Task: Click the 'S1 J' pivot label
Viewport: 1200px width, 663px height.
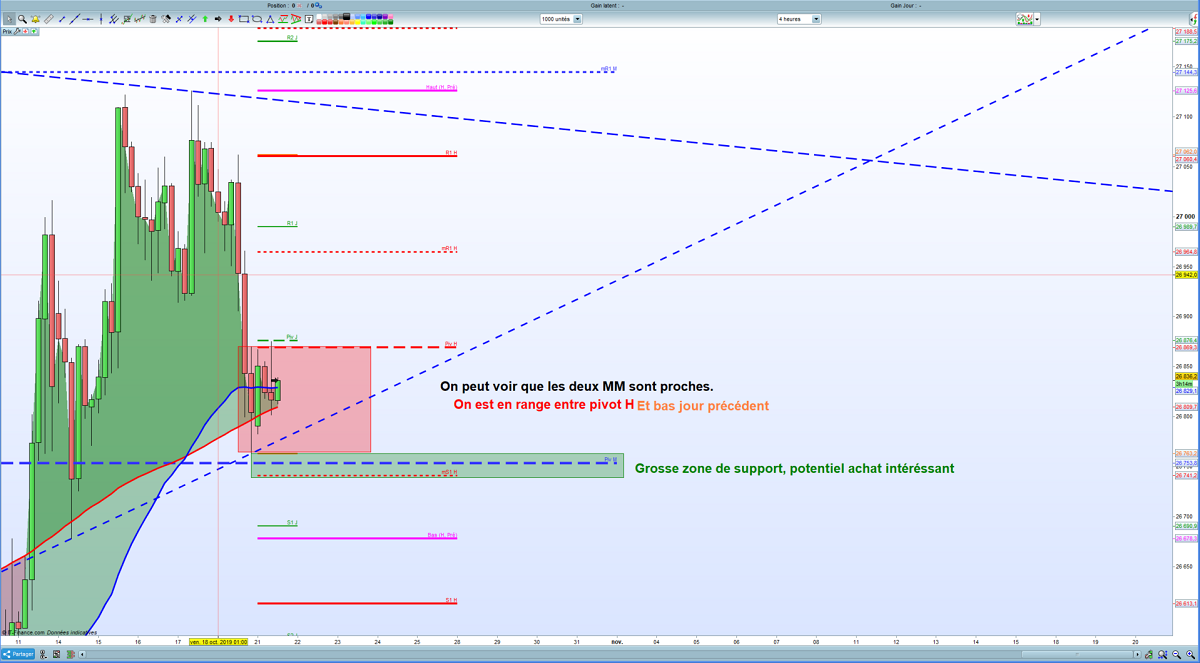Action: [292, 522]
